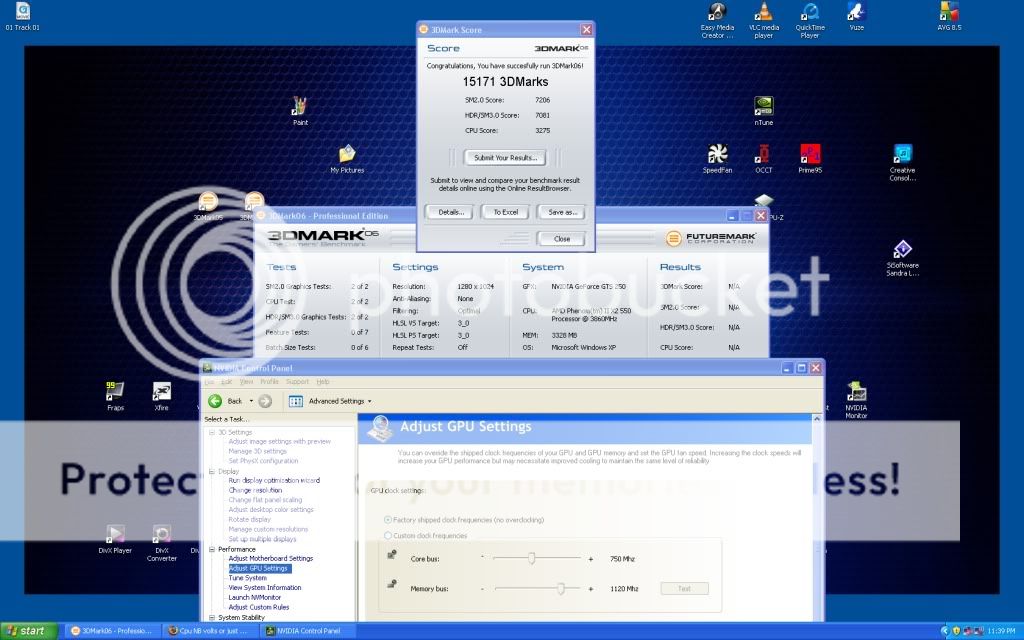Open the Advanced Settings dropdown arrow

point(370,401)
